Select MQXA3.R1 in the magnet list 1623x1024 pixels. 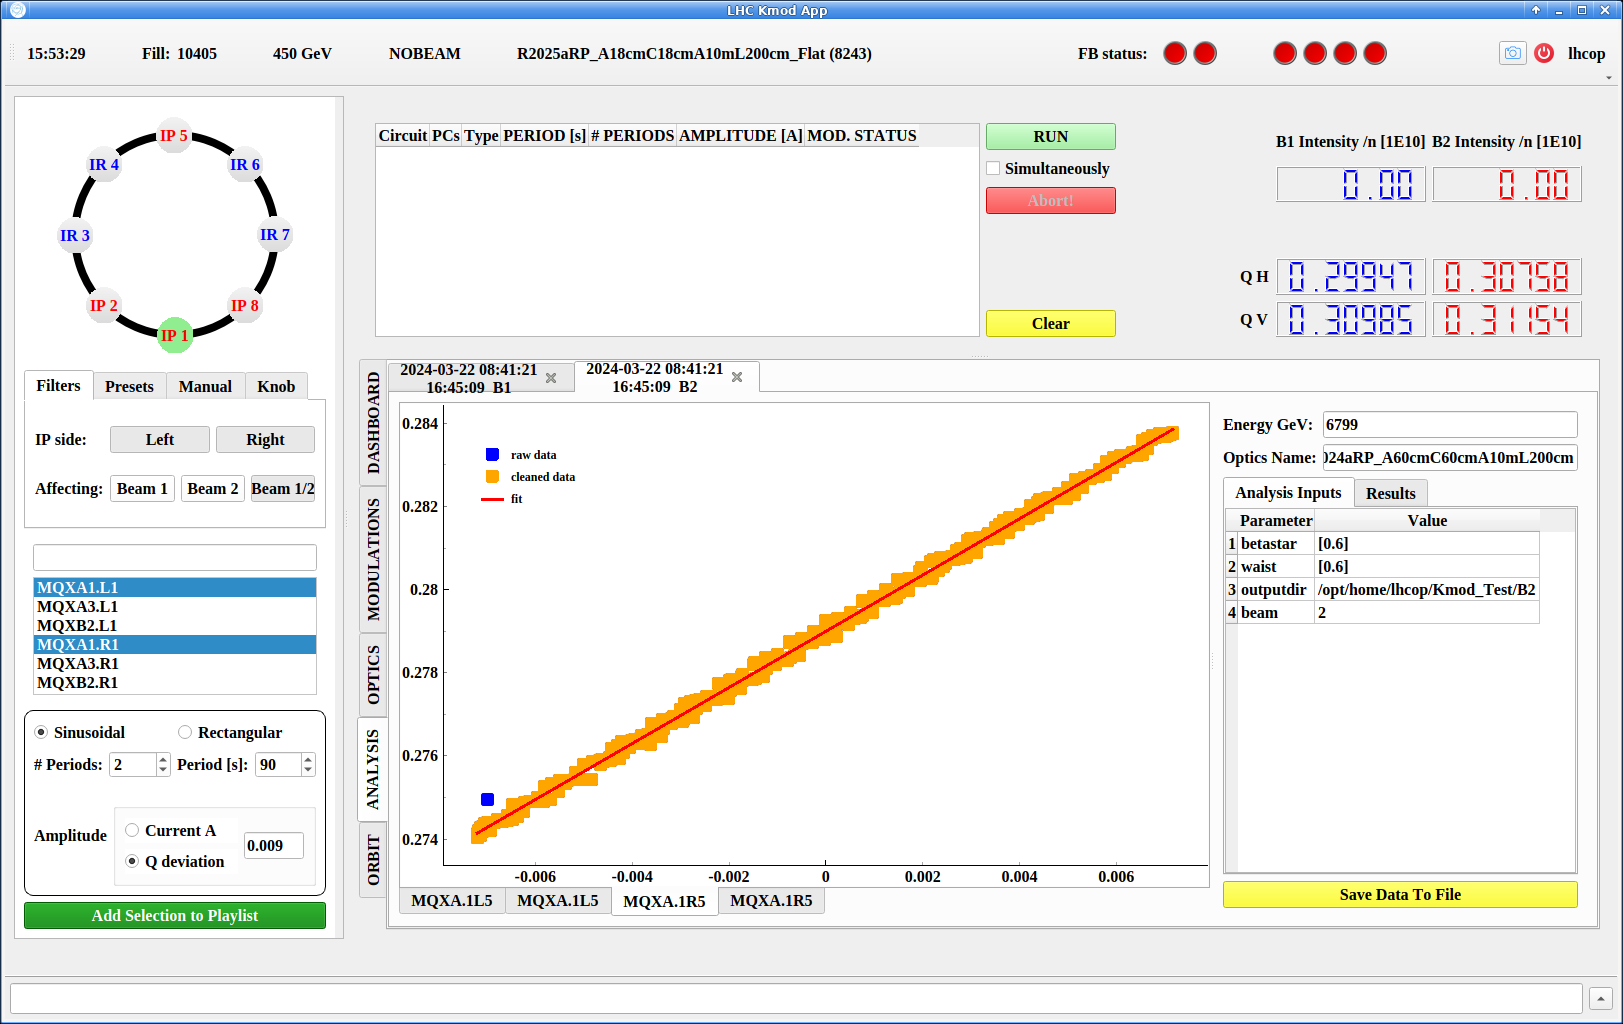click(175, 663)
